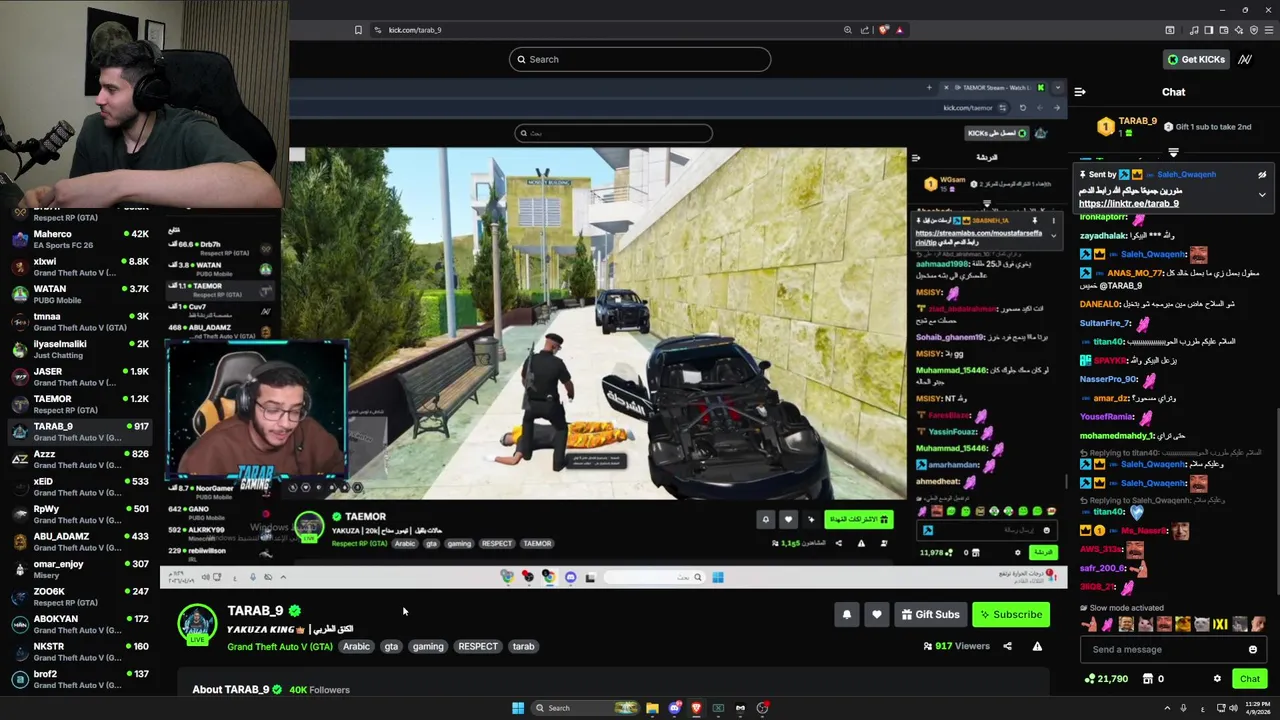Open the Leo AI sparkle icon
The image size is (1280, 720).
click(x=1239, y=30)
